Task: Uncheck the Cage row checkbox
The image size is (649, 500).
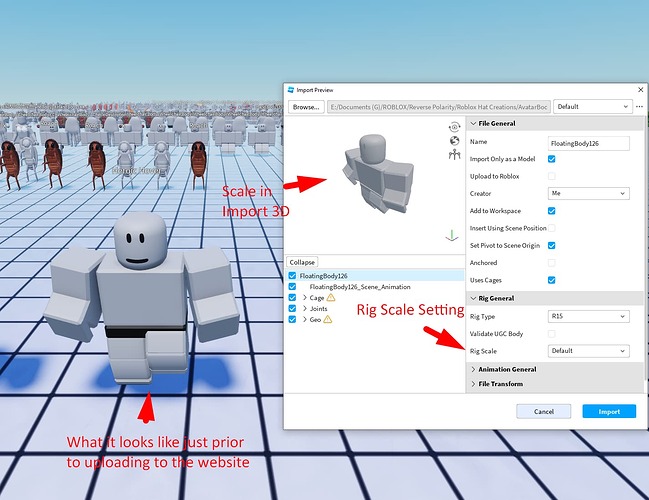Action: [292, 298]
